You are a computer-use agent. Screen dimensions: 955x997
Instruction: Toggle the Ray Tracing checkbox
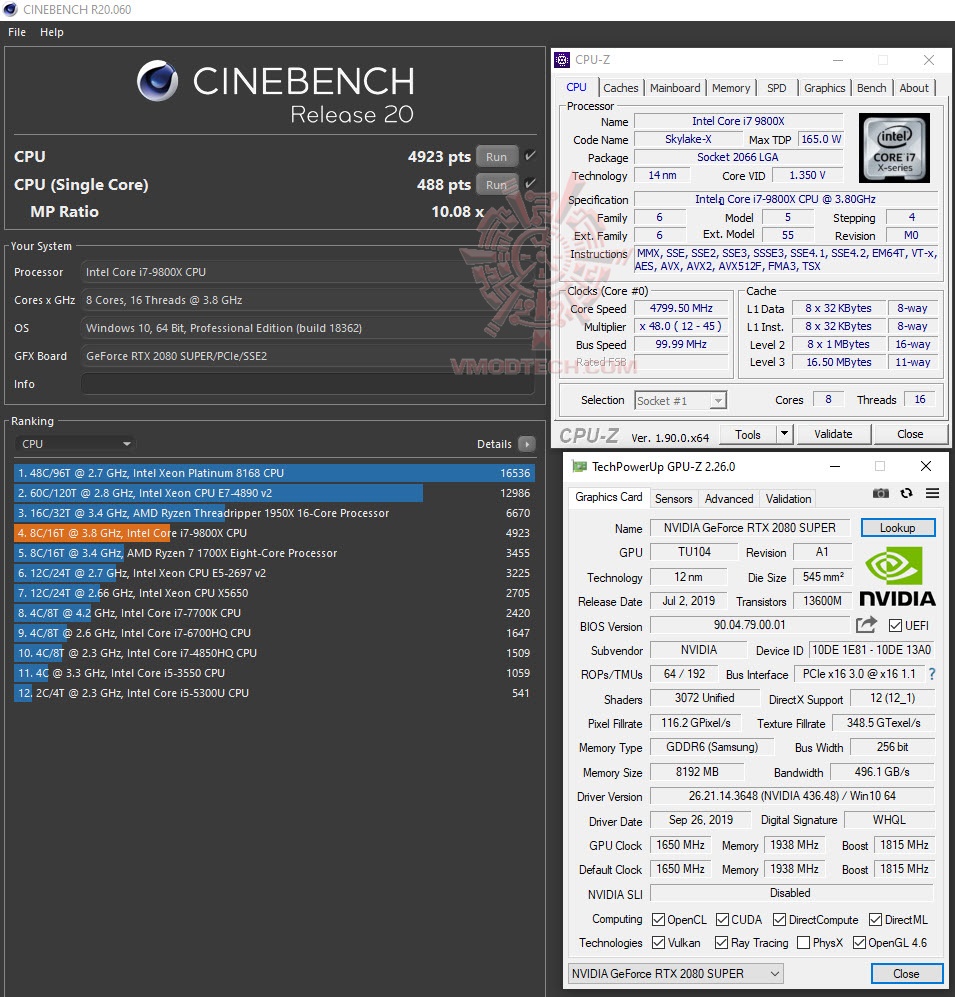click(721, 942)
